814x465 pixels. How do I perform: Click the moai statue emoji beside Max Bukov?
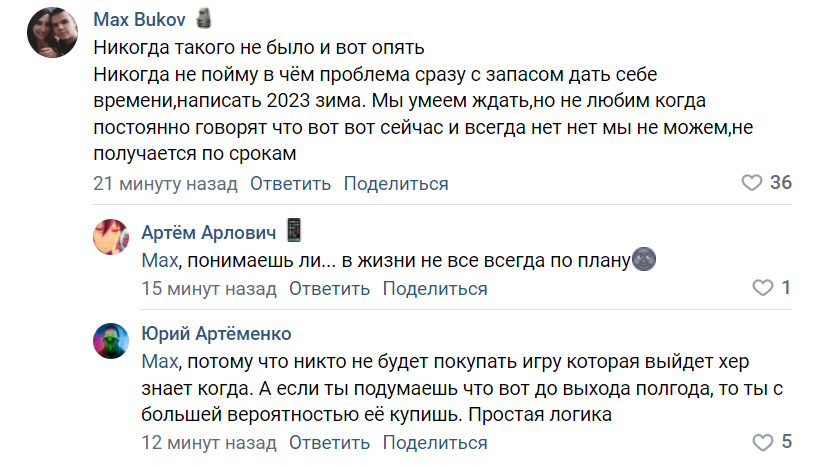[204, 19]
